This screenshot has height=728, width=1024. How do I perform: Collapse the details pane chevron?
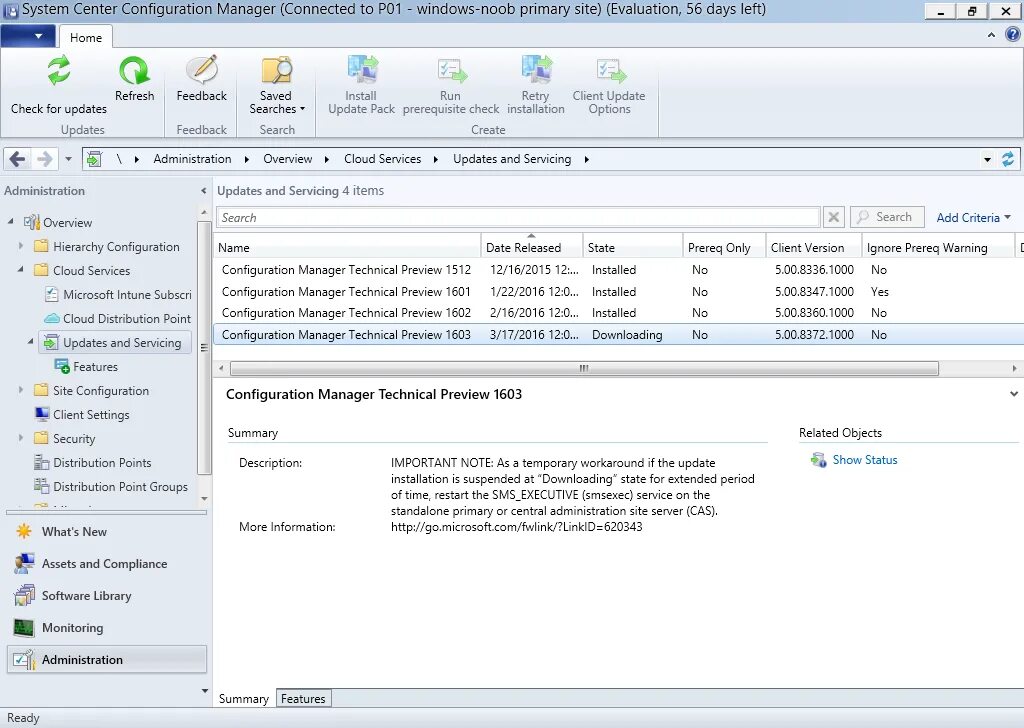click(x=1014, y=394)
